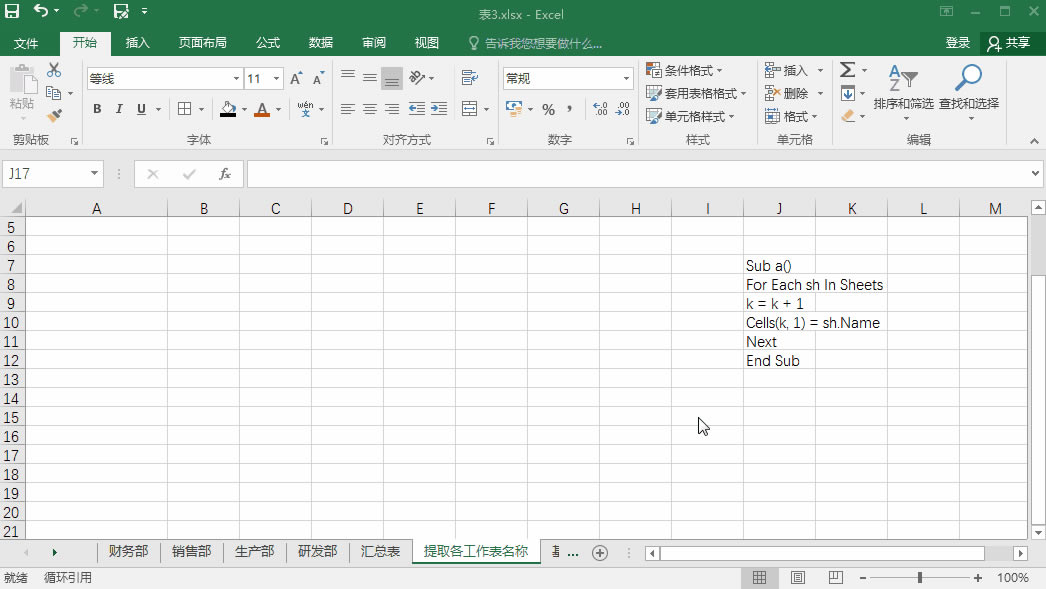Open 套用表格格式 table format dropdown

(x=696, y=93)
